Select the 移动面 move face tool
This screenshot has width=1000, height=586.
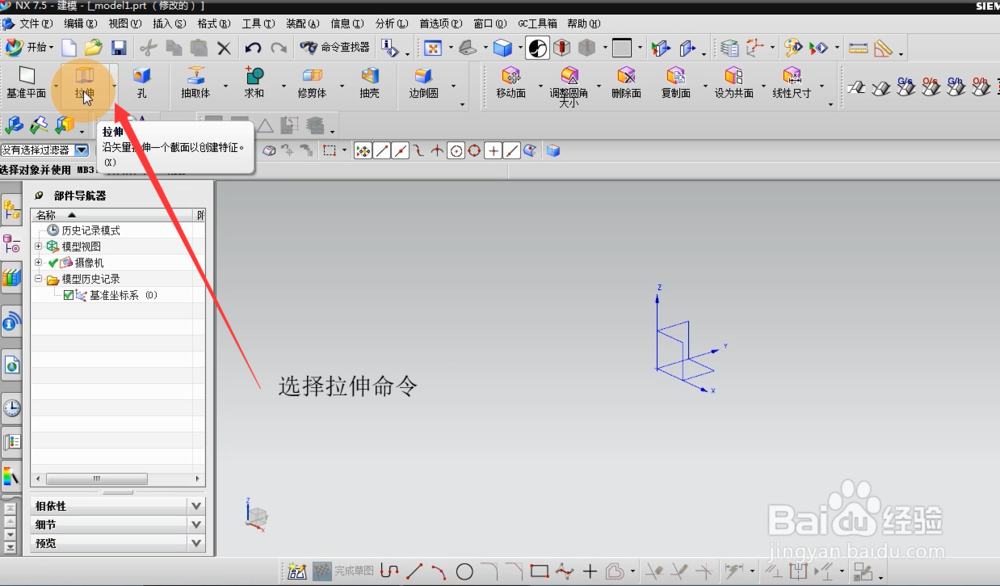(511, 83)
